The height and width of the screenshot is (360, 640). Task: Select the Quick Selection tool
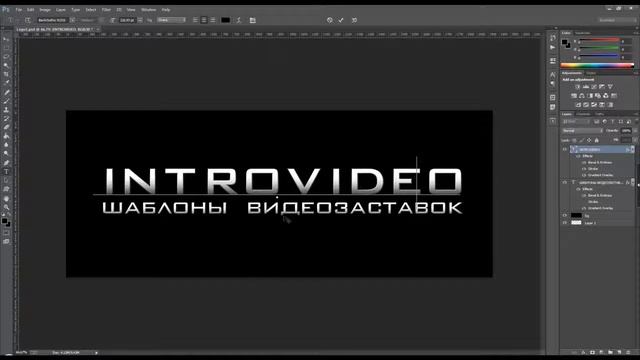pos(6,65)
